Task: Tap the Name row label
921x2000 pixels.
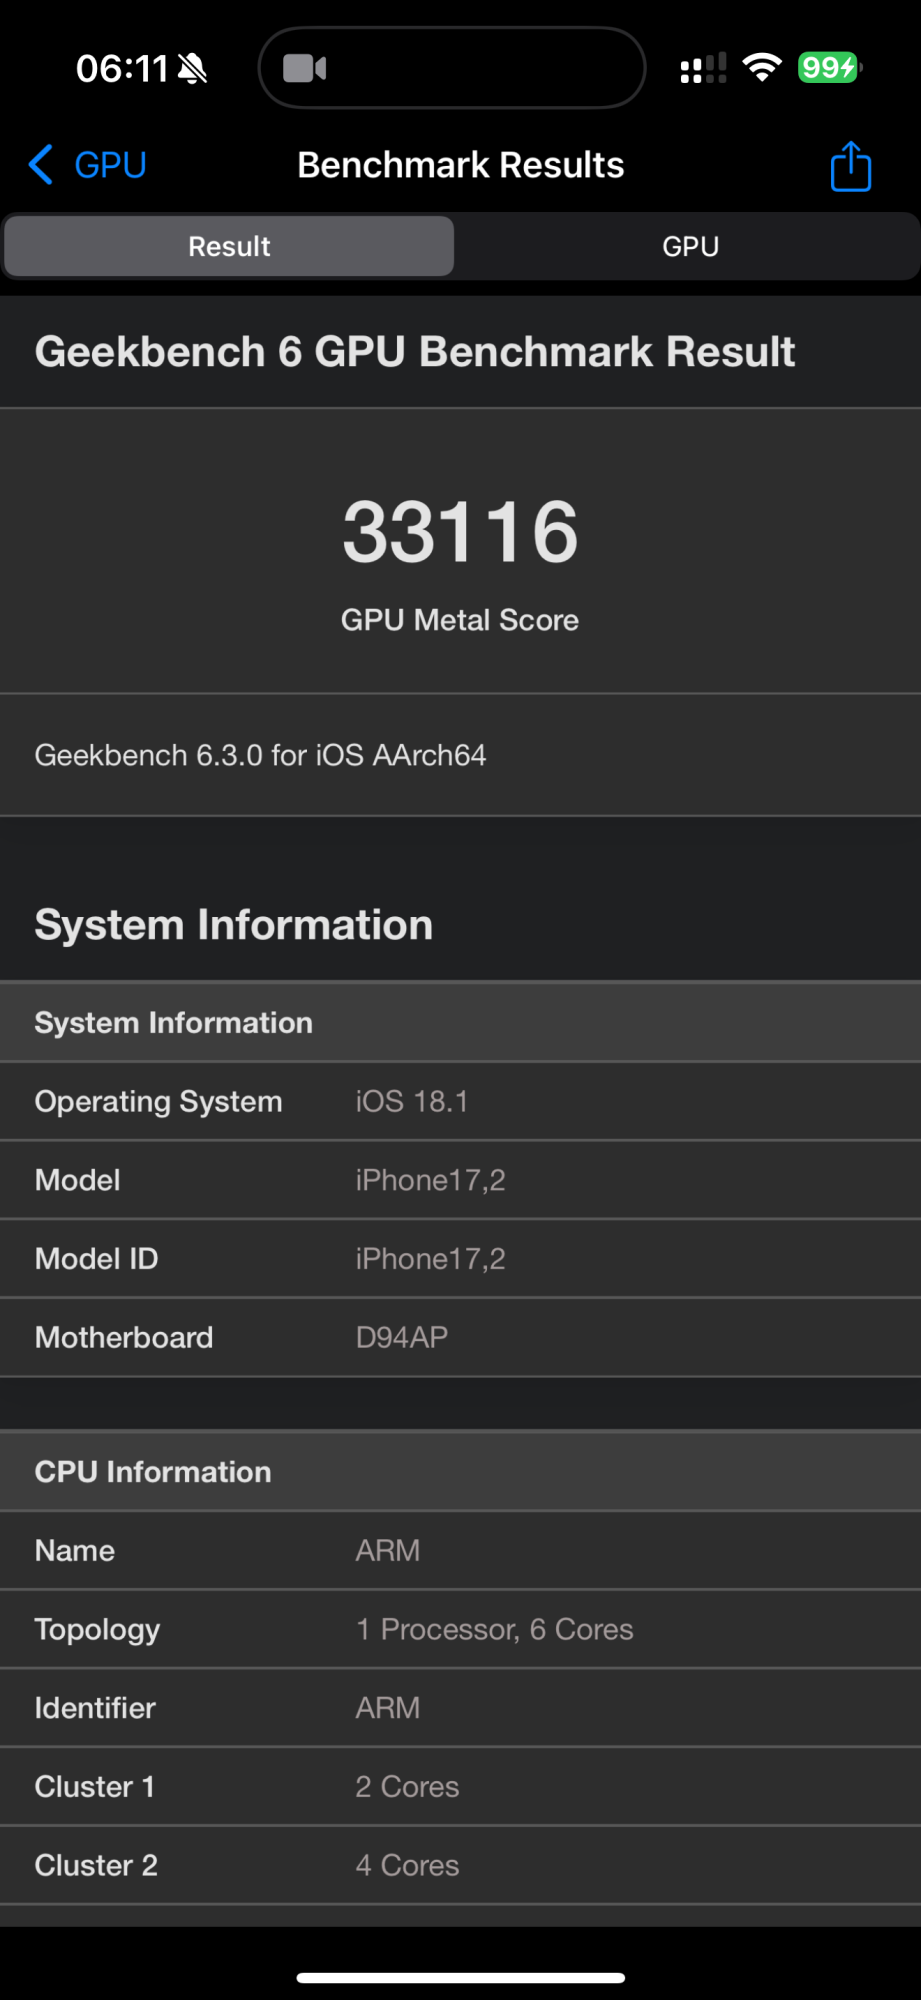Action: click(x=75, y=1550)
